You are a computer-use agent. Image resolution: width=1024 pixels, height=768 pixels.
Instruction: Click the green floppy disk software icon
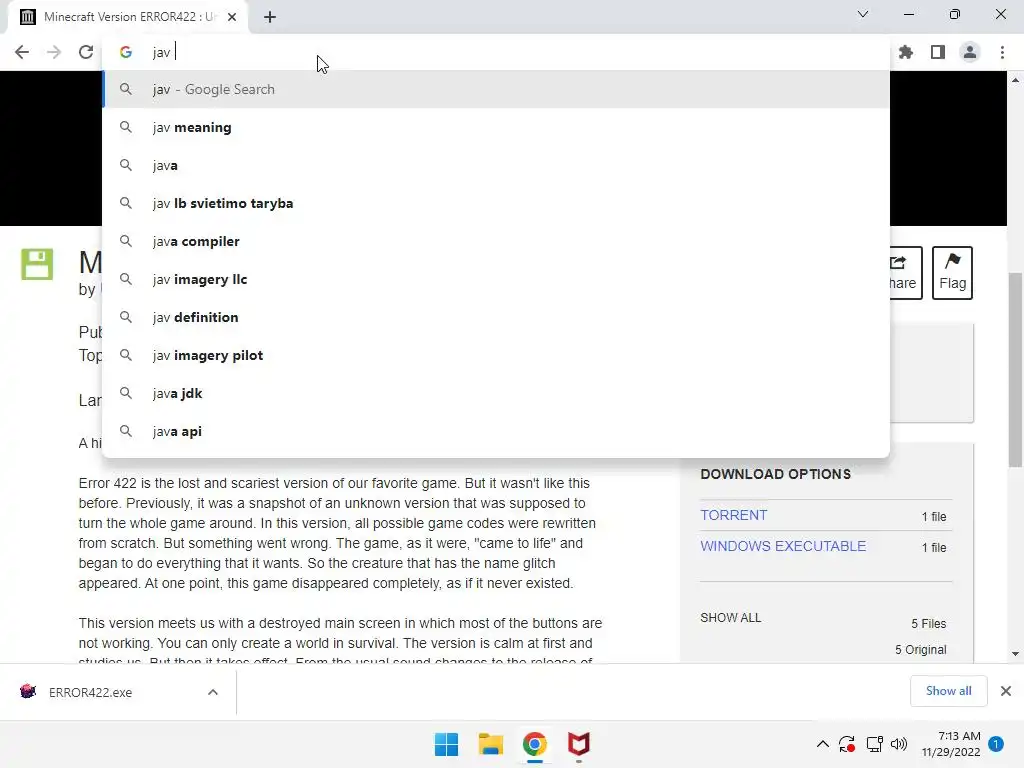point(37,264)
